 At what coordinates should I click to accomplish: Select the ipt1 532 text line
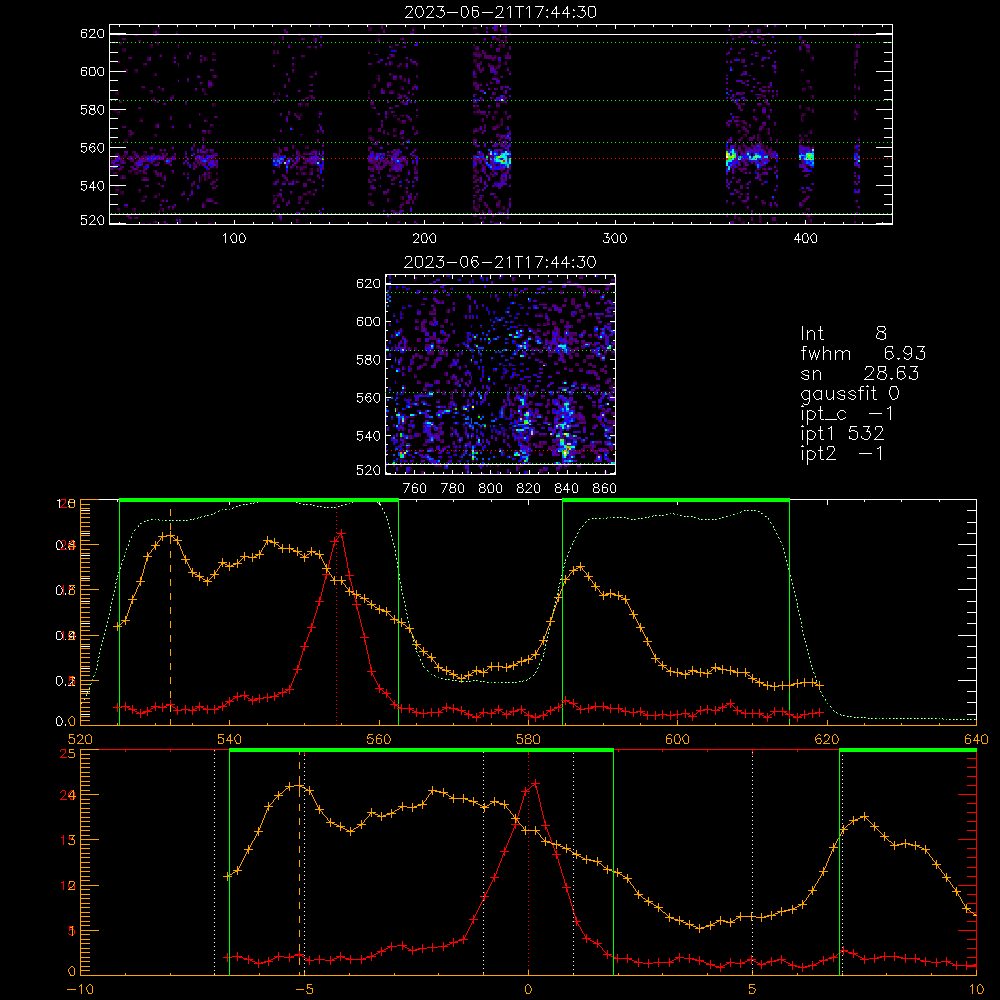point(842,434)
